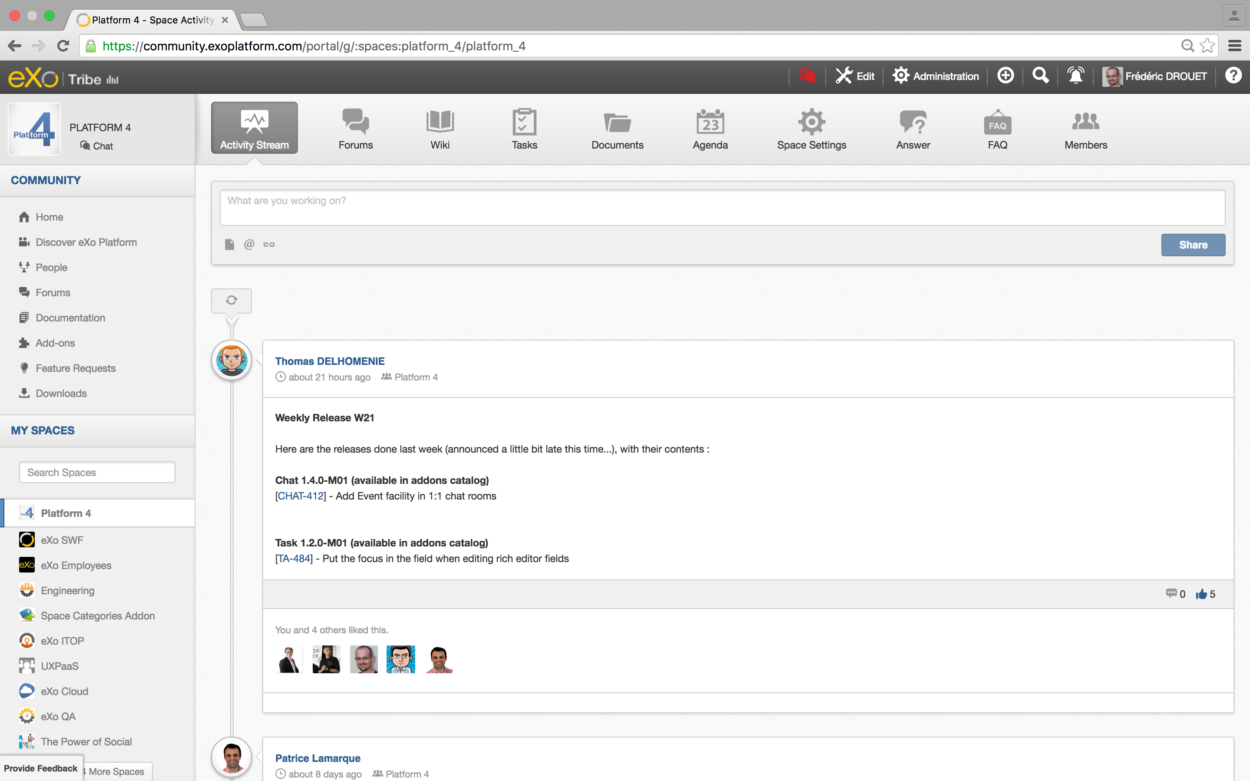Open the Documents application

coord(617,127)
